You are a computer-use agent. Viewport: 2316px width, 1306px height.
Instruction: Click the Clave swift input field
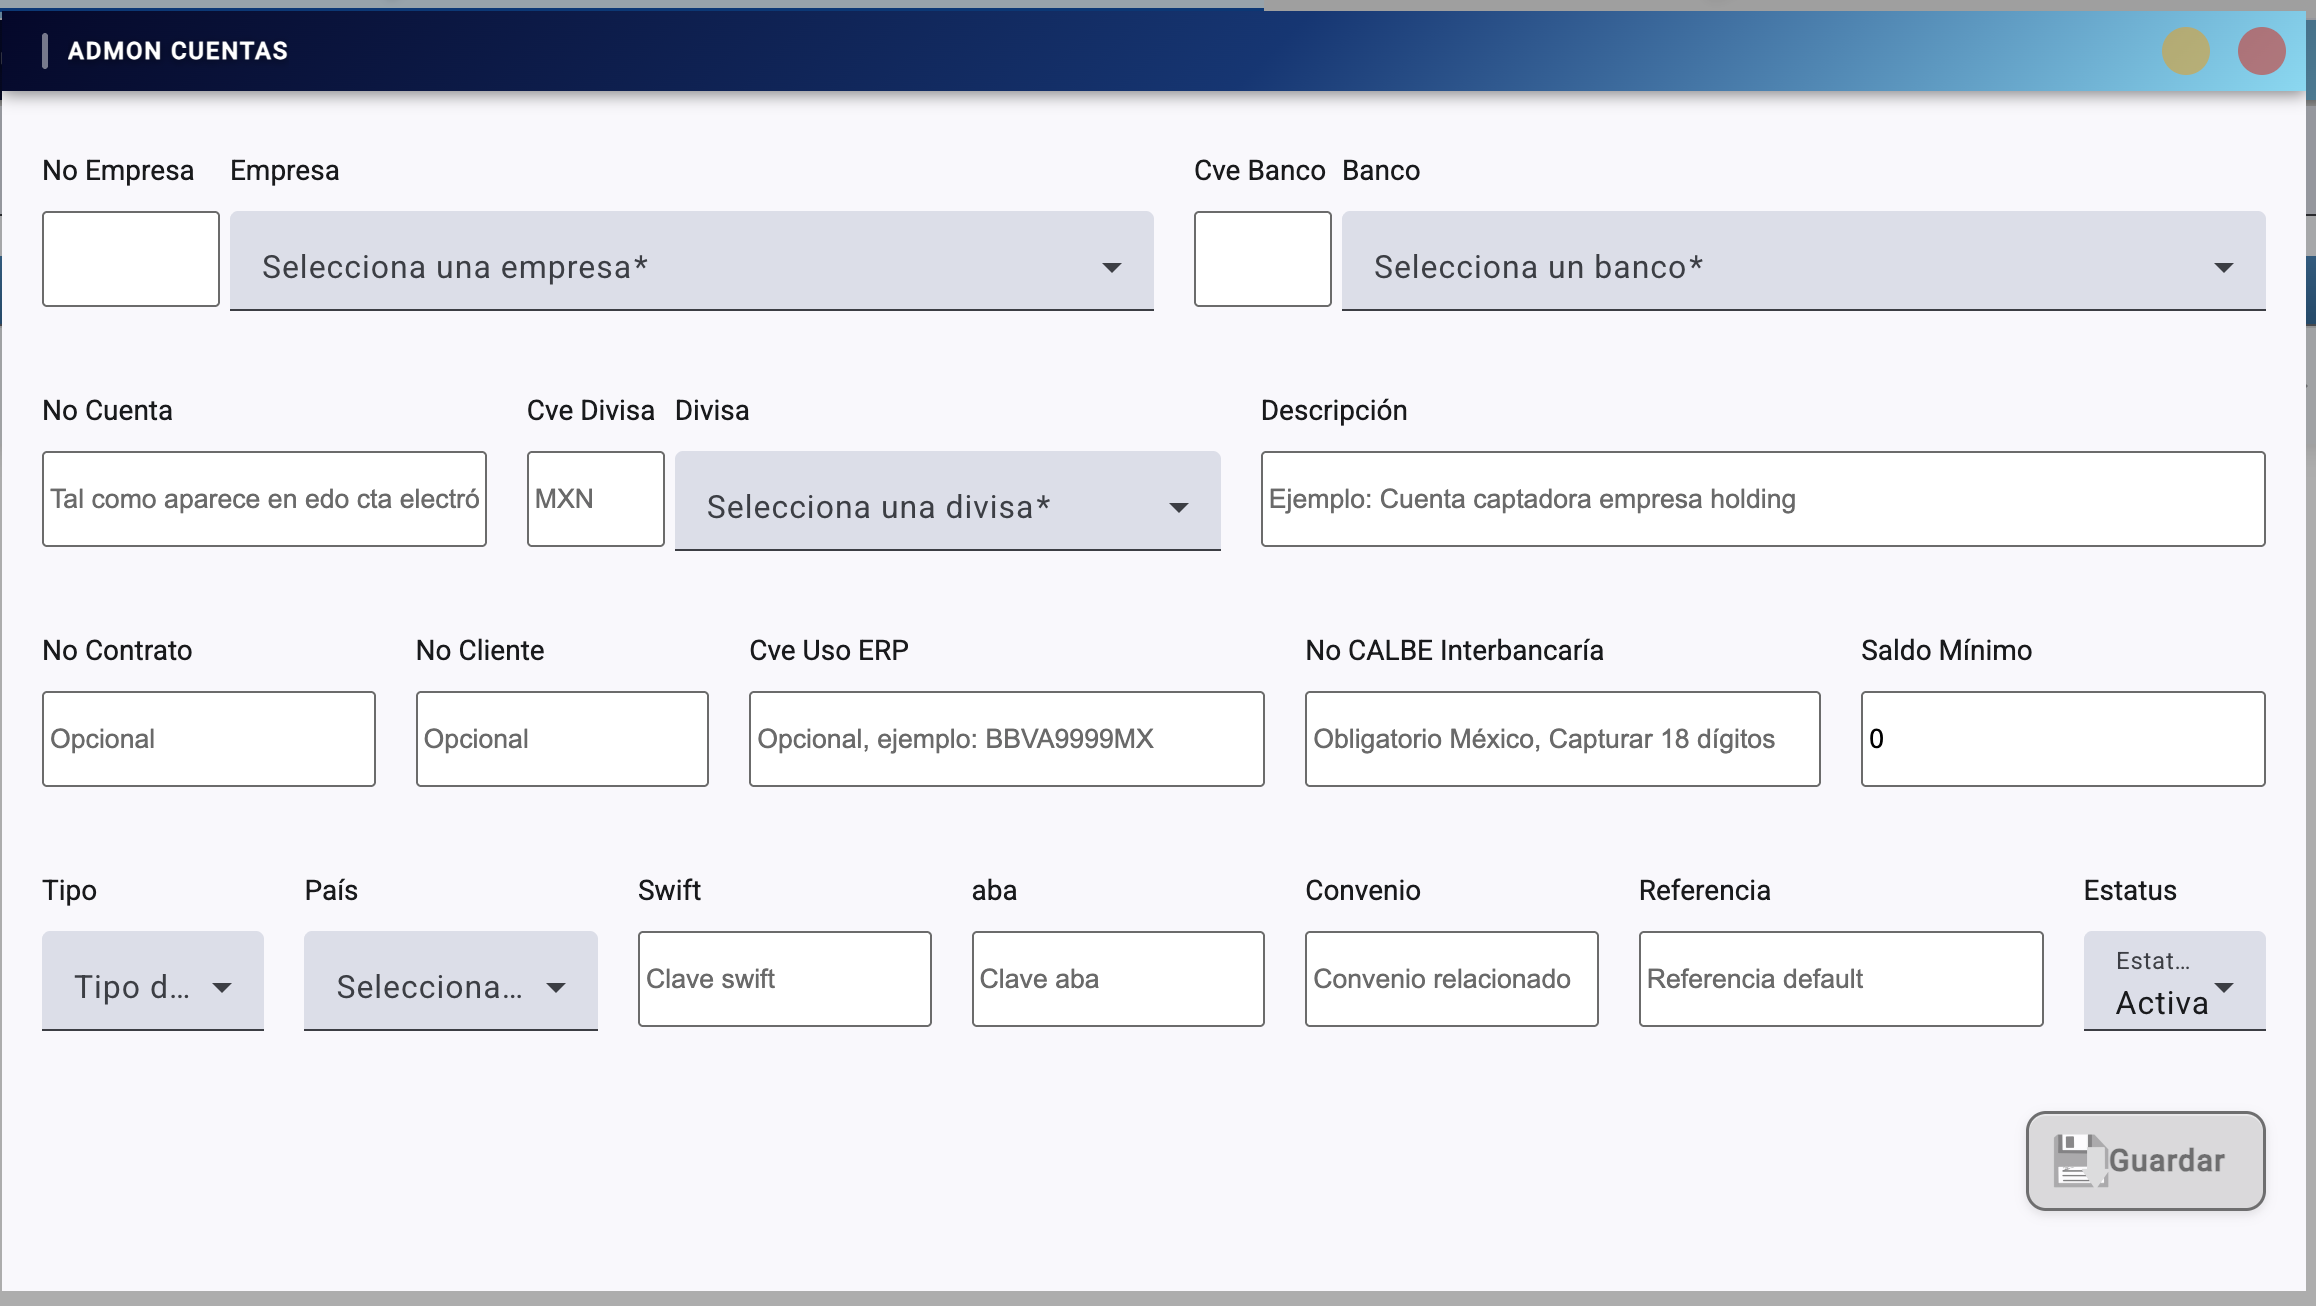coord(784,979)
